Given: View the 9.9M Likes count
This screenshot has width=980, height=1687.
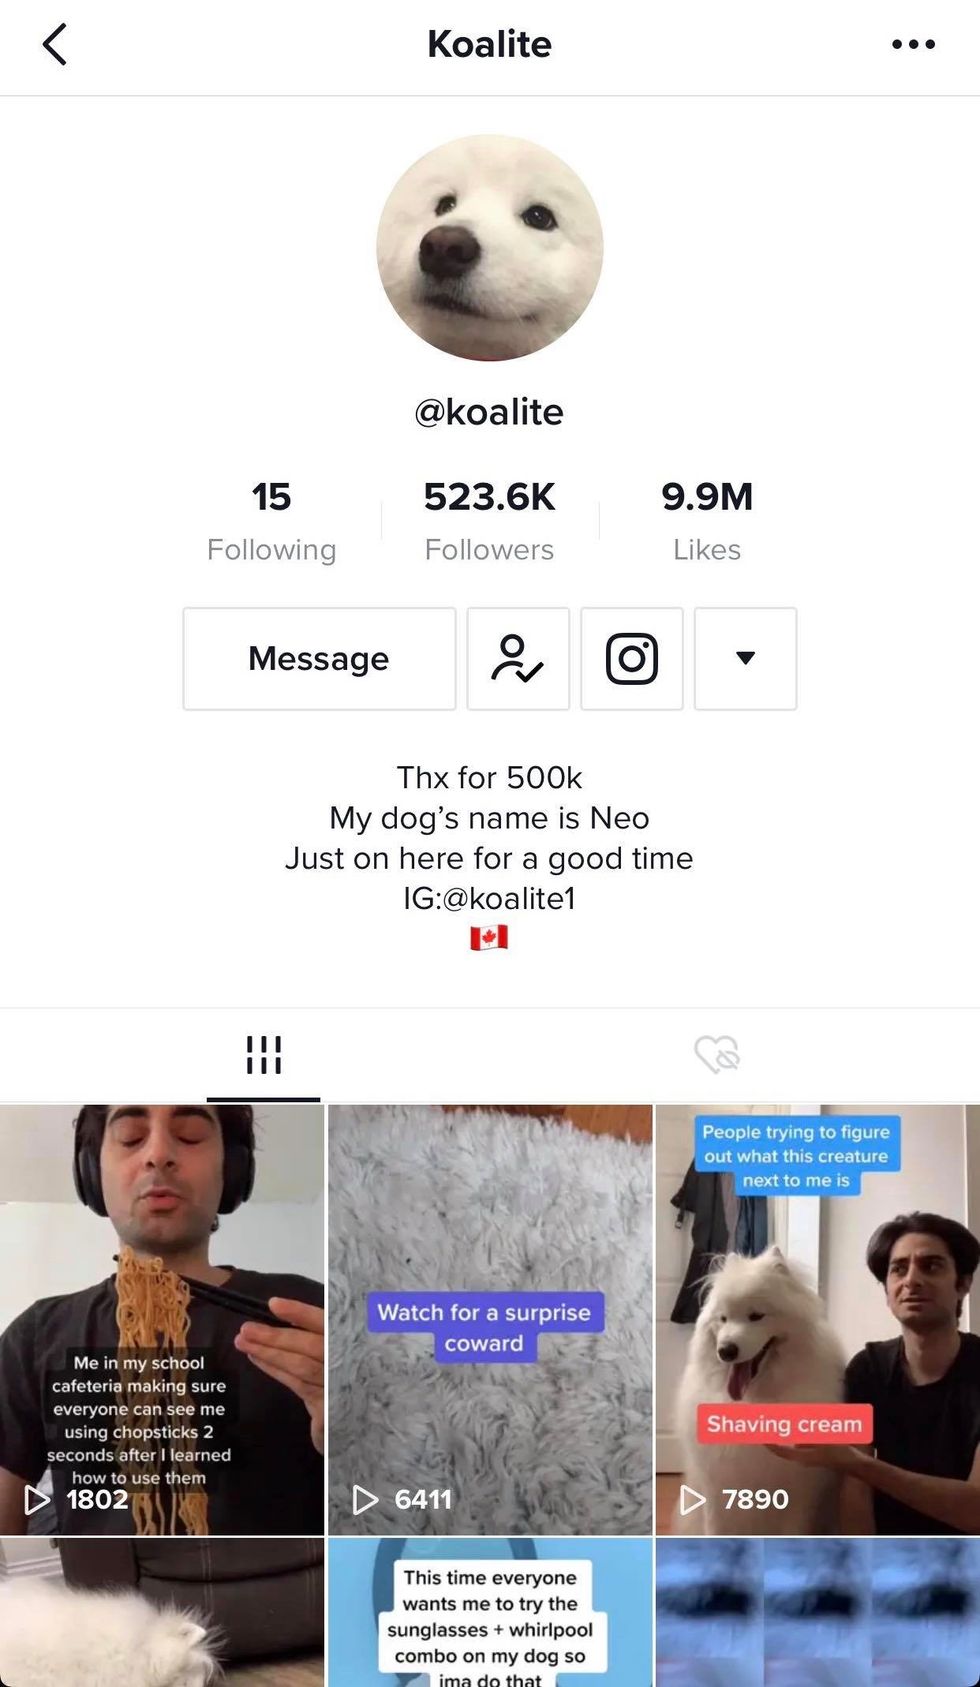Looking at the screenshot, I should 707,521.
